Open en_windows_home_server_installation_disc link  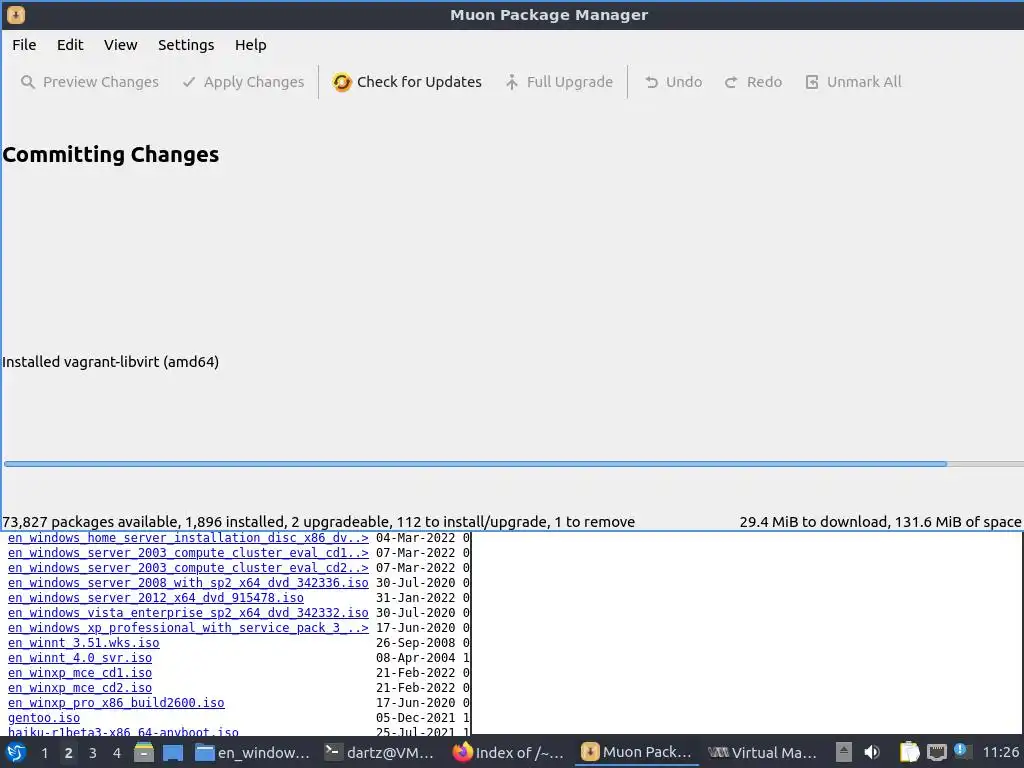188,538
